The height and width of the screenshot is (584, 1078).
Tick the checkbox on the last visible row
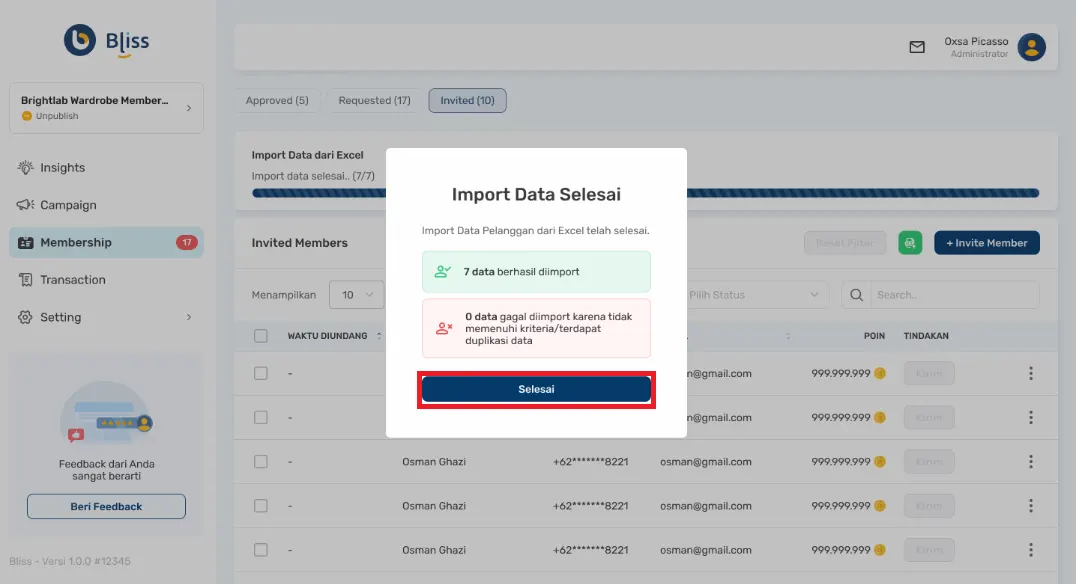[260, 549]
